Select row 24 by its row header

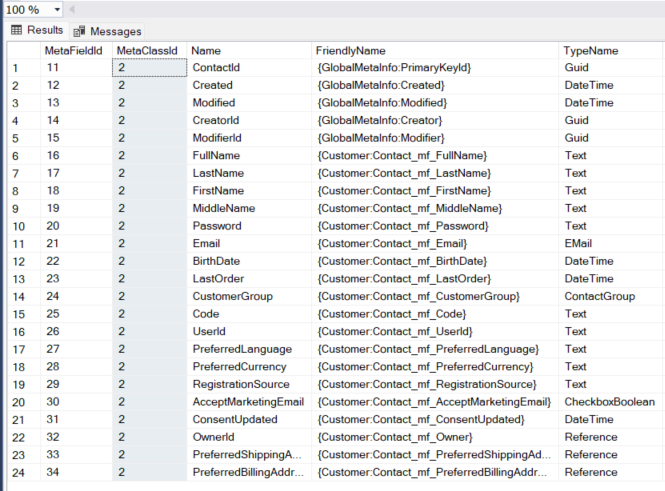click(20, 472)
